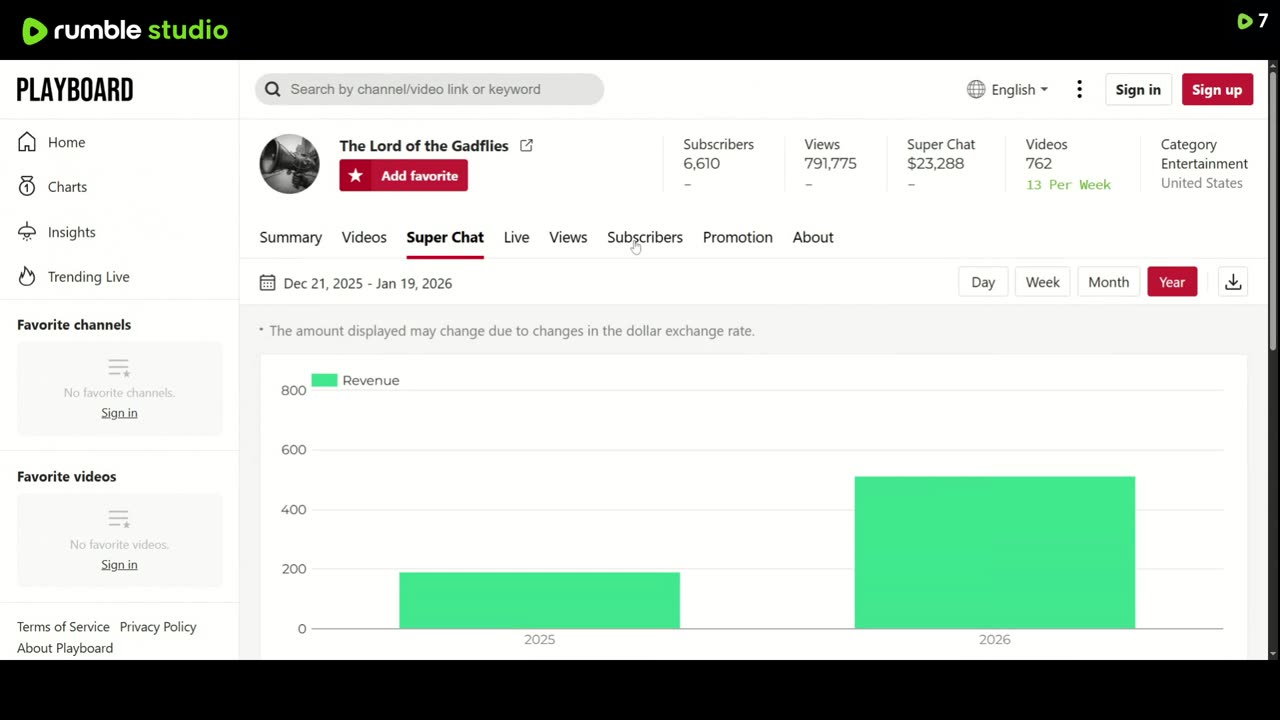Click the Category Entertainment text
Screen dimensions: 1280x720
1204,154
